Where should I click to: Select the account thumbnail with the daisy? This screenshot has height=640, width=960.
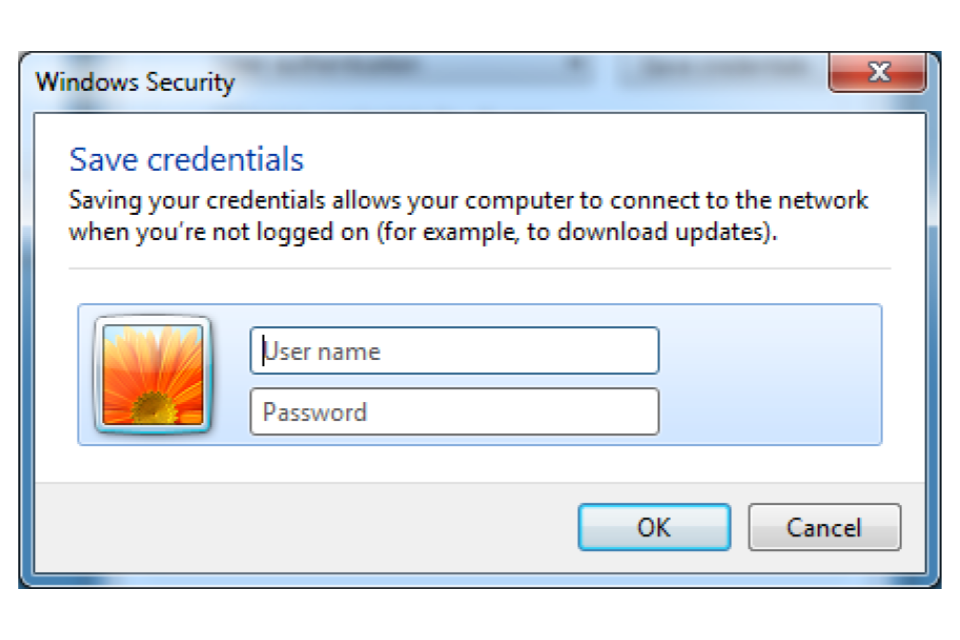point(152,374)
